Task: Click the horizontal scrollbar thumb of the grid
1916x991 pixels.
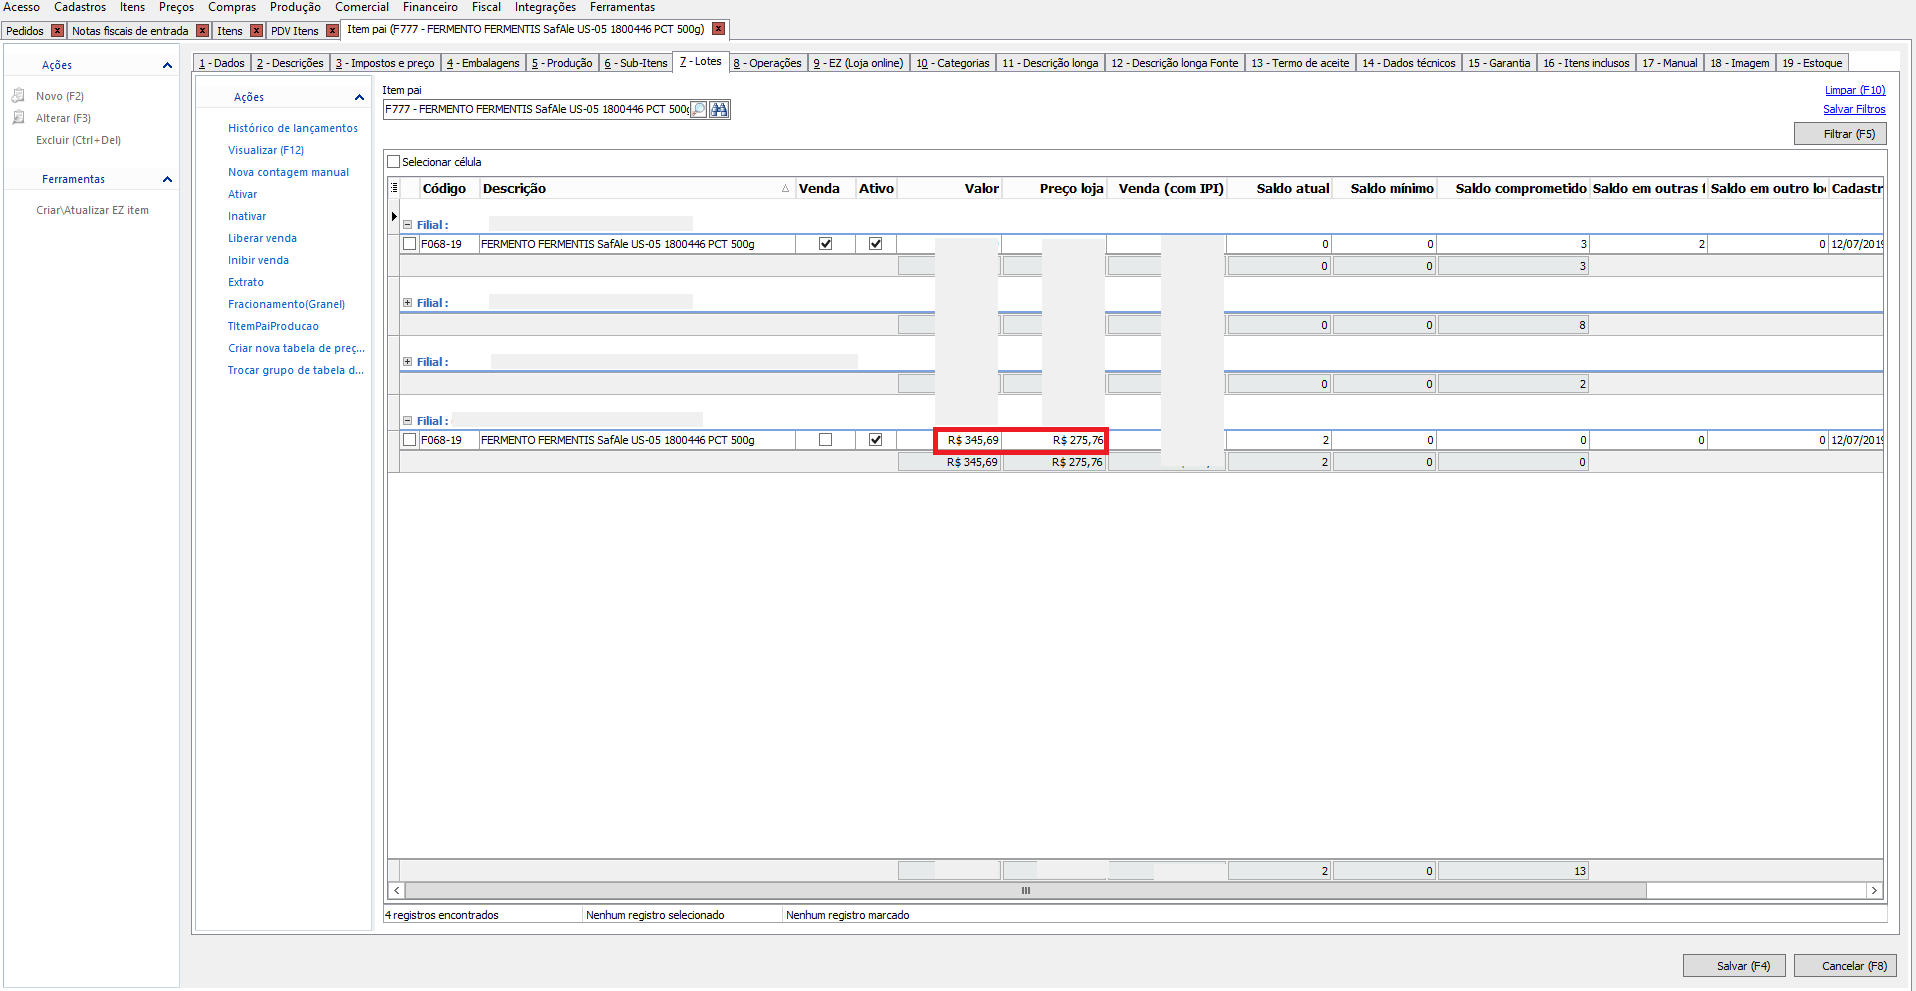Action: point(1025,890)
